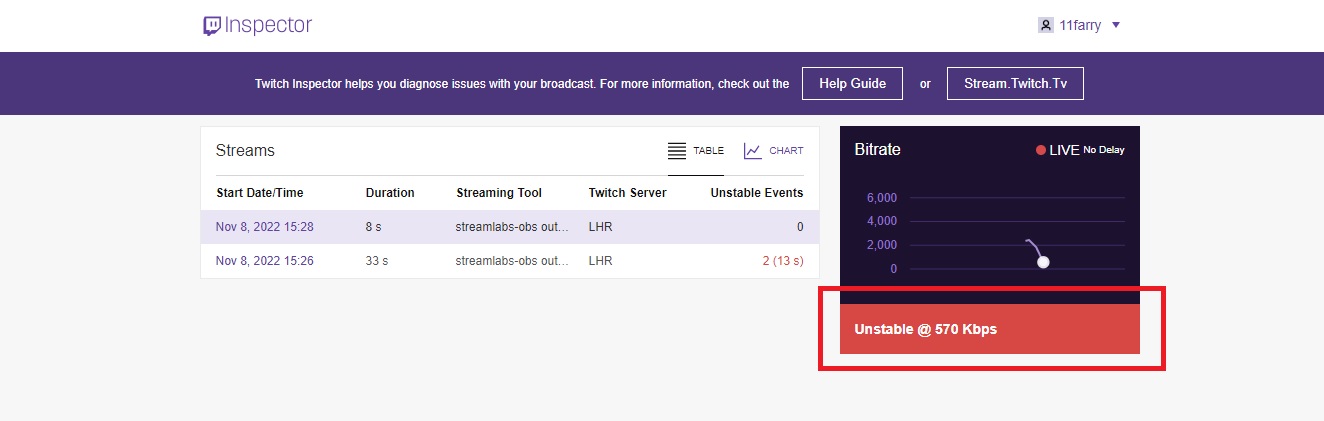Image resolution: width=1324 pixels, height=421 pixels.
Task: Click the Twitch Server column header
Action: pyautogui.click(x=627, y=193)
